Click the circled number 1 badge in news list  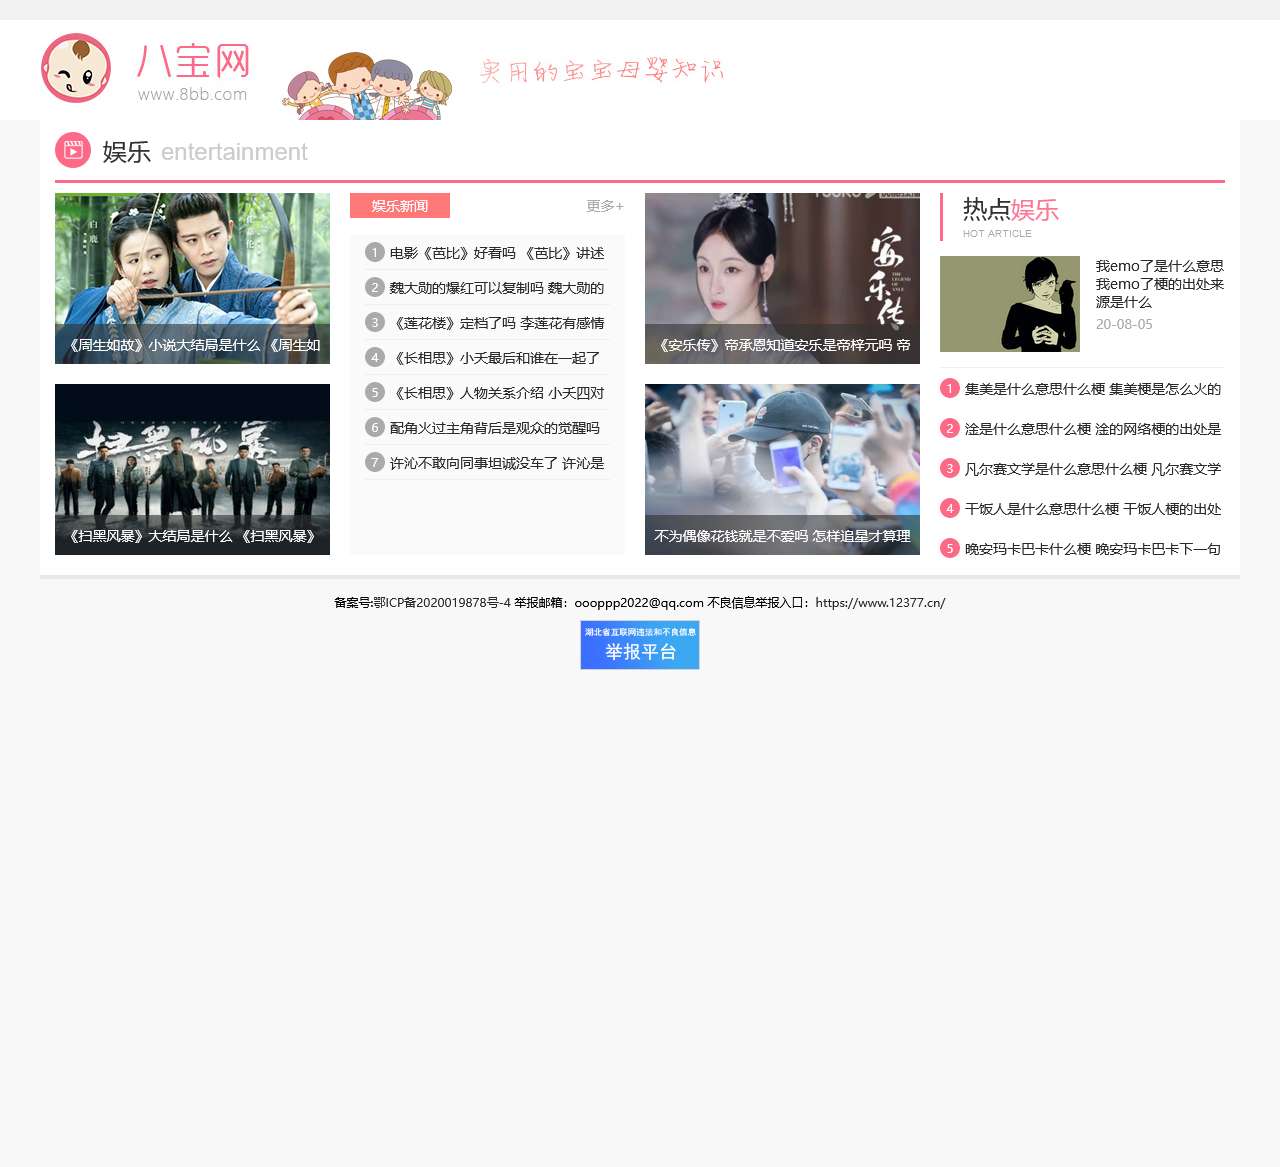(374, 253)
